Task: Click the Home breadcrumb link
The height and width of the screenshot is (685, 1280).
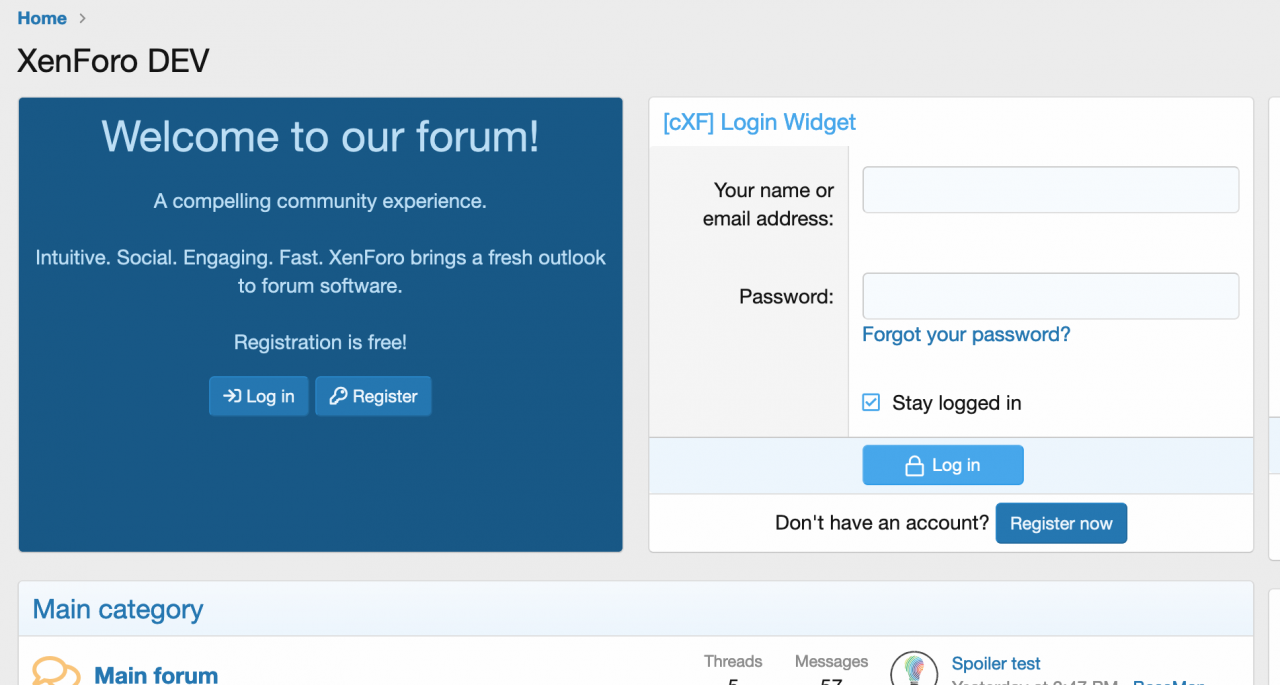Action: click(x=42, y=18)
